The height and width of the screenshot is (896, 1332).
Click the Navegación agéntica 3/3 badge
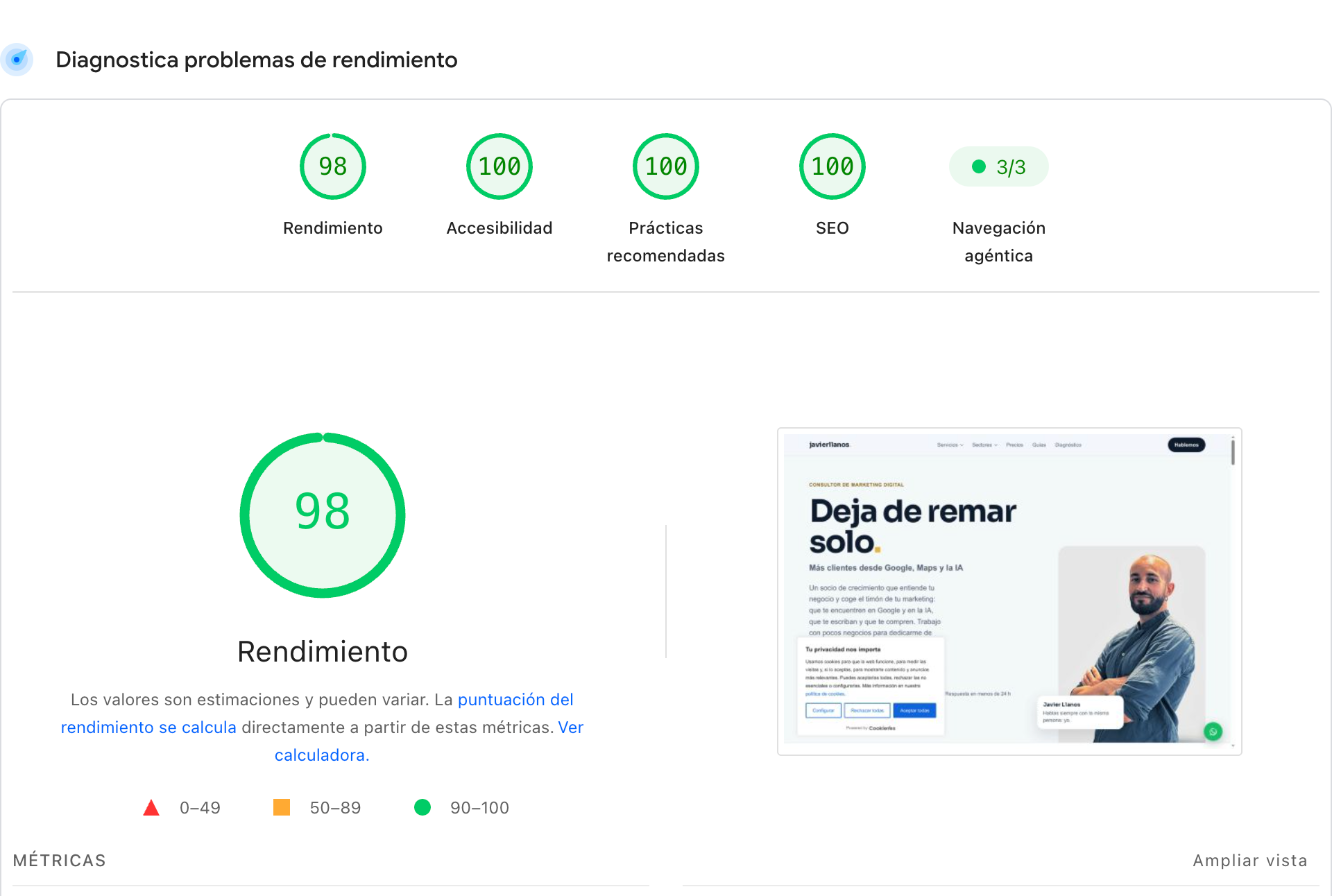[998, 167]
